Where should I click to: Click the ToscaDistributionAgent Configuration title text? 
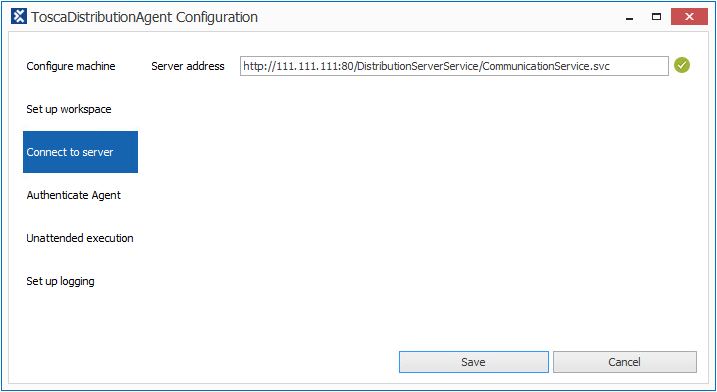point(144,17)
